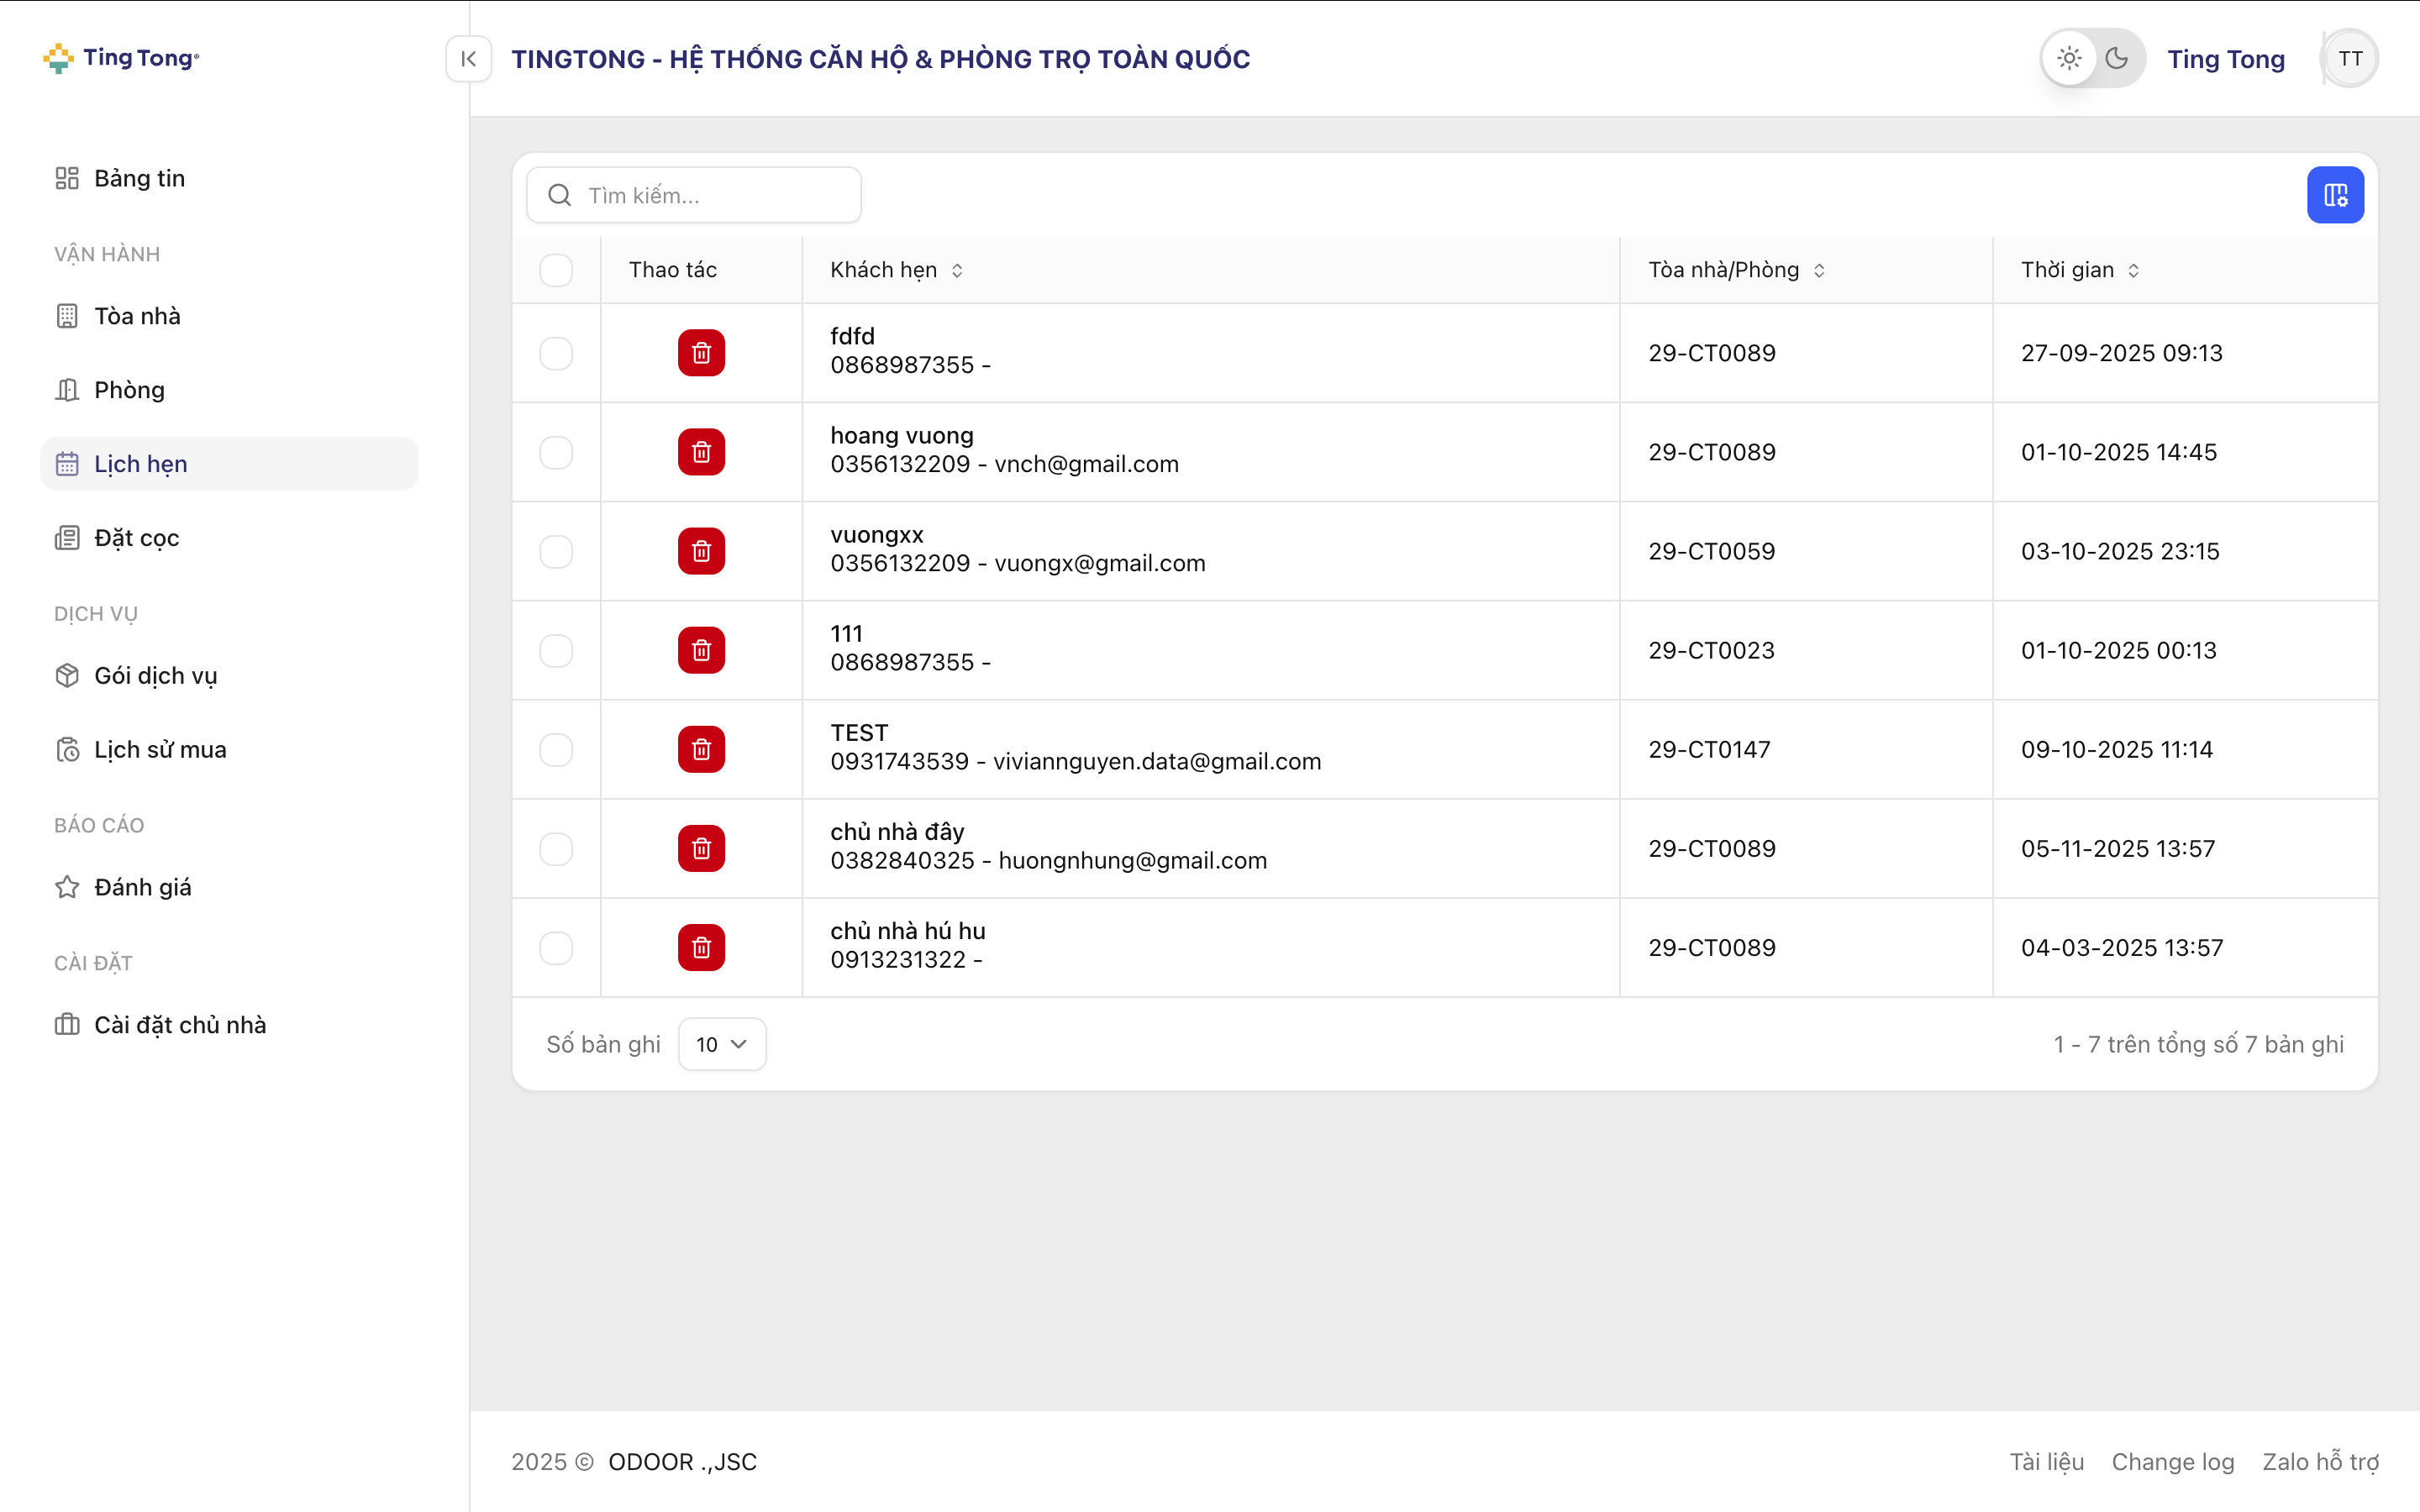This screenshot has height=1512, width=2420.
Task: Check the select-all header checkbox
Action: (556, 270)
